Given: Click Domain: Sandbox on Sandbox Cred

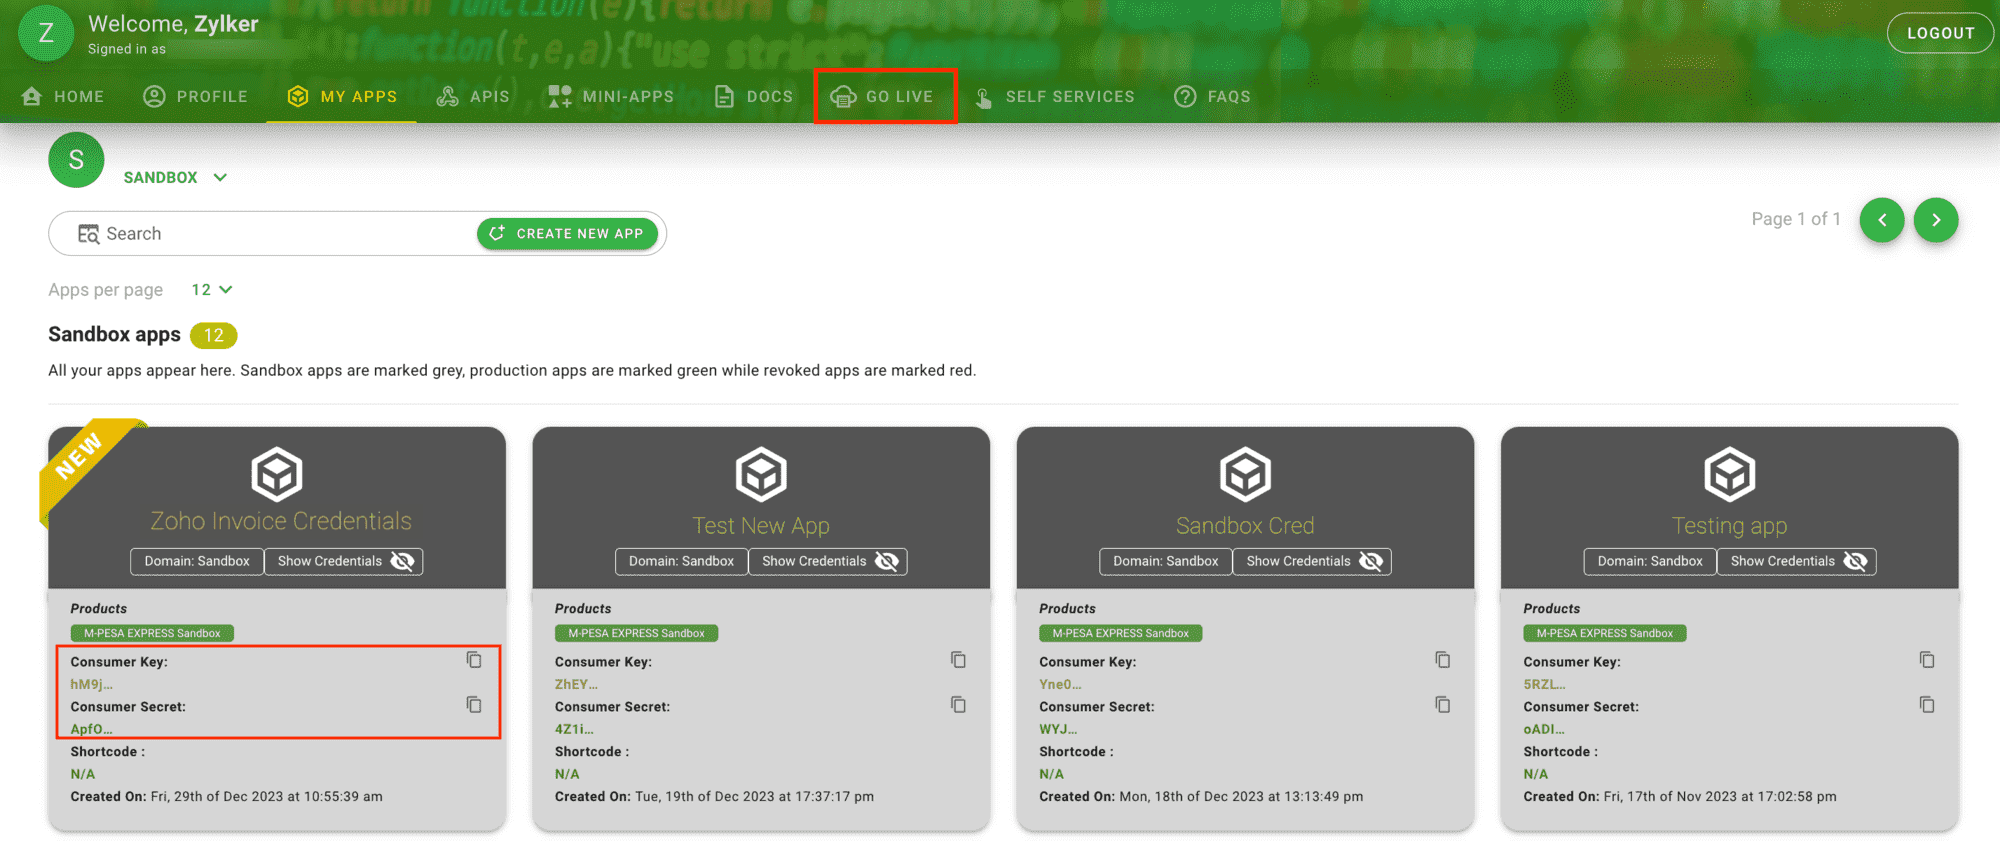Looking at the screenshot, I should [1165, 561].
